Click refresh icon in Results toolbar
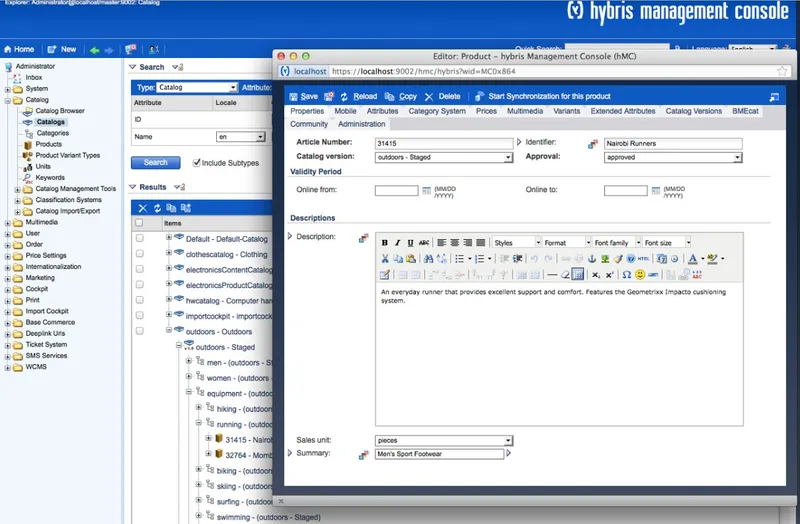 (157, 208)
